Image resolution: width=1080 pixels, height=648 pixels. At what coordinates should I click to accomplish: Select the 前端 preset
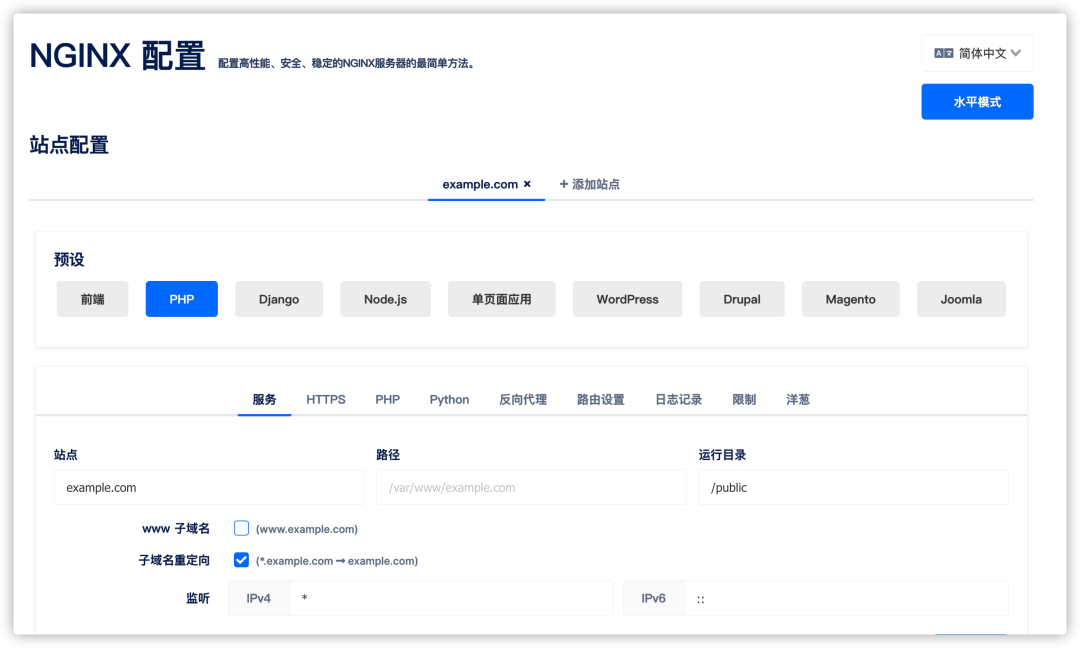click(x=92, y=299)
